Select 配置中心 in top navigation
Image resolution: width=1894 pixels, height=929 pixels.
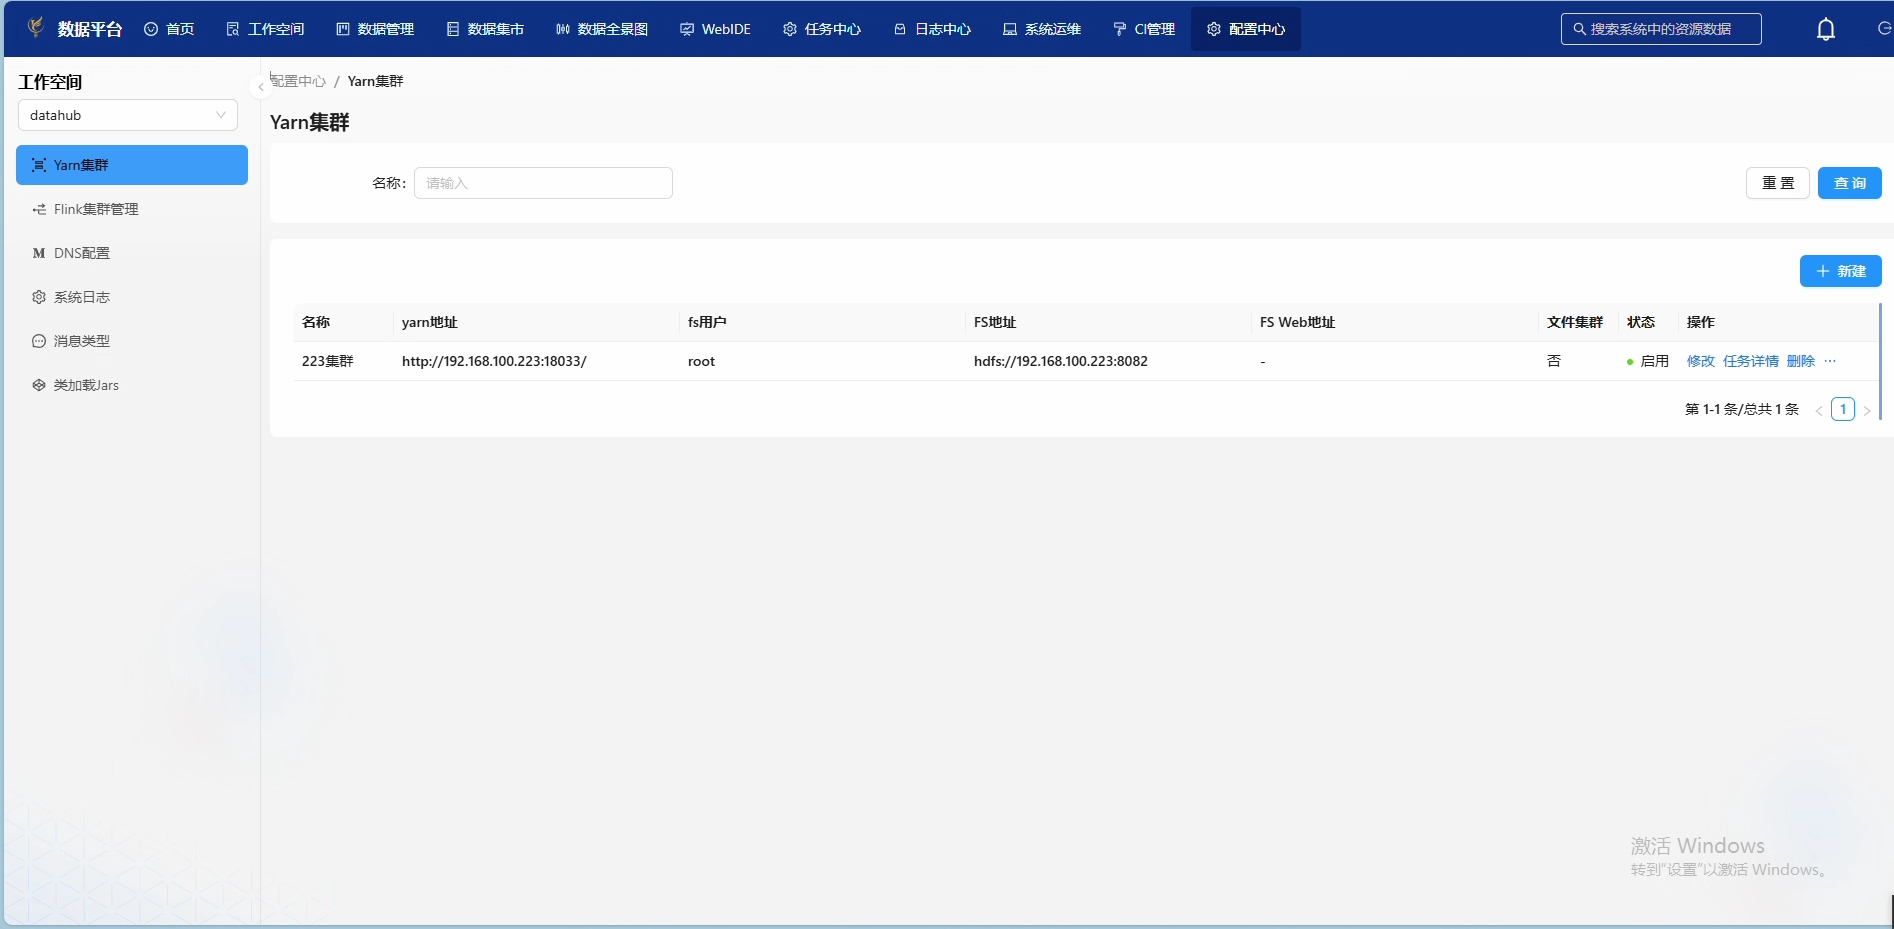1246,29
